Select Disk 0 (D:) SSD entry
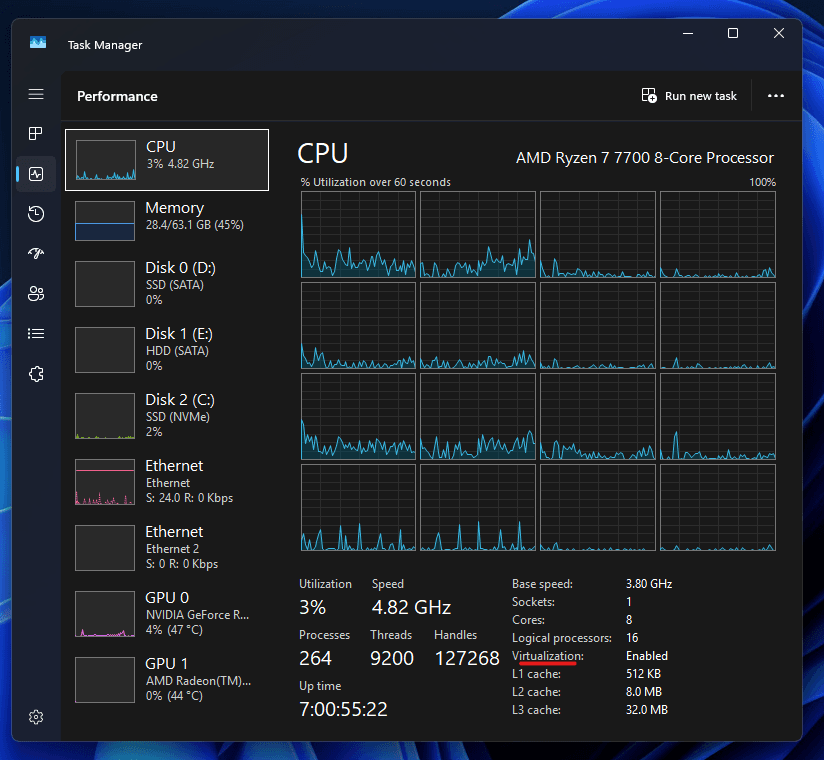824x760 pixels. click(x=167, y=284)
